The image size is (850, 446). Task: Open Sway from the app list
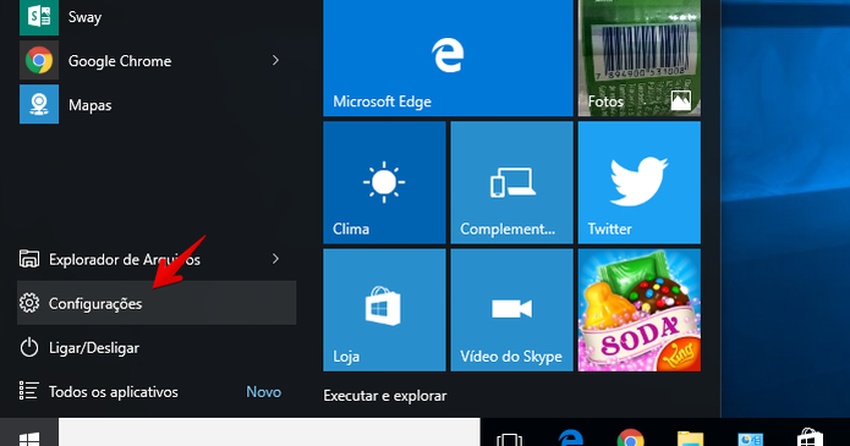pyautogui.click(x=157, y=17)
